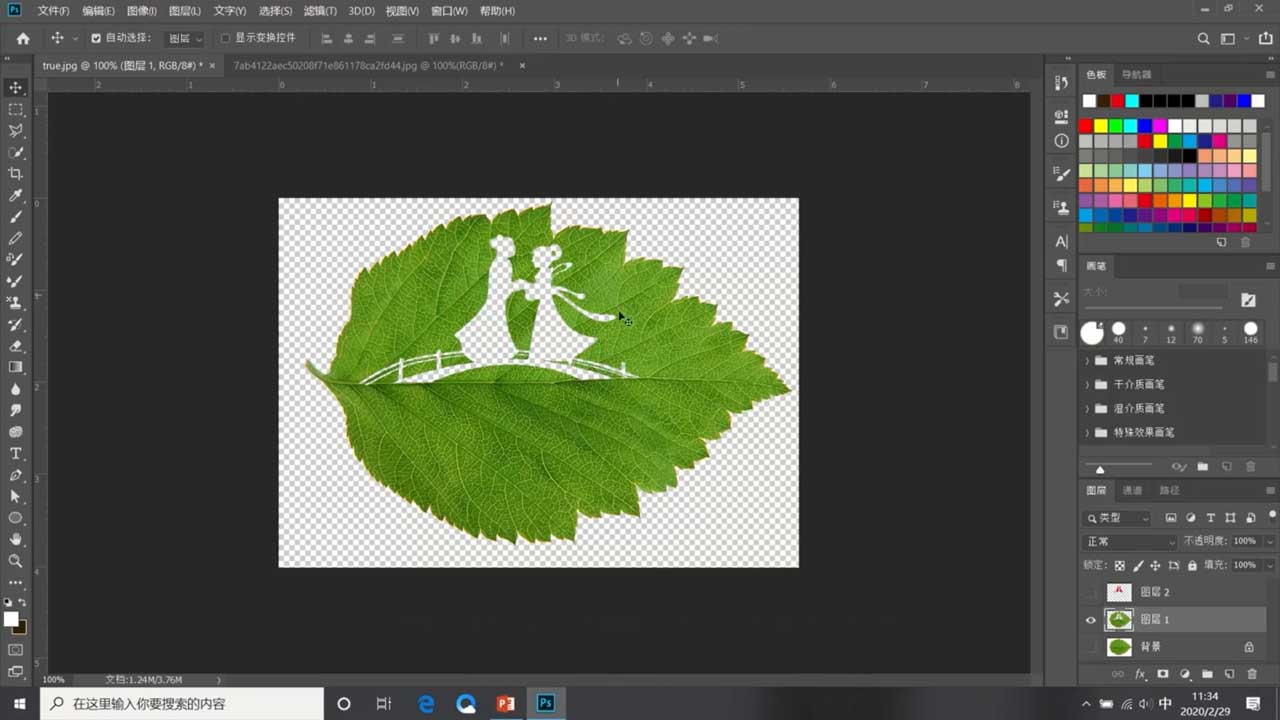This screenshot has width=1280, height=720.
Task: Click the create new layer icon
Action: pyautogui.click(x=1229, y=675)
